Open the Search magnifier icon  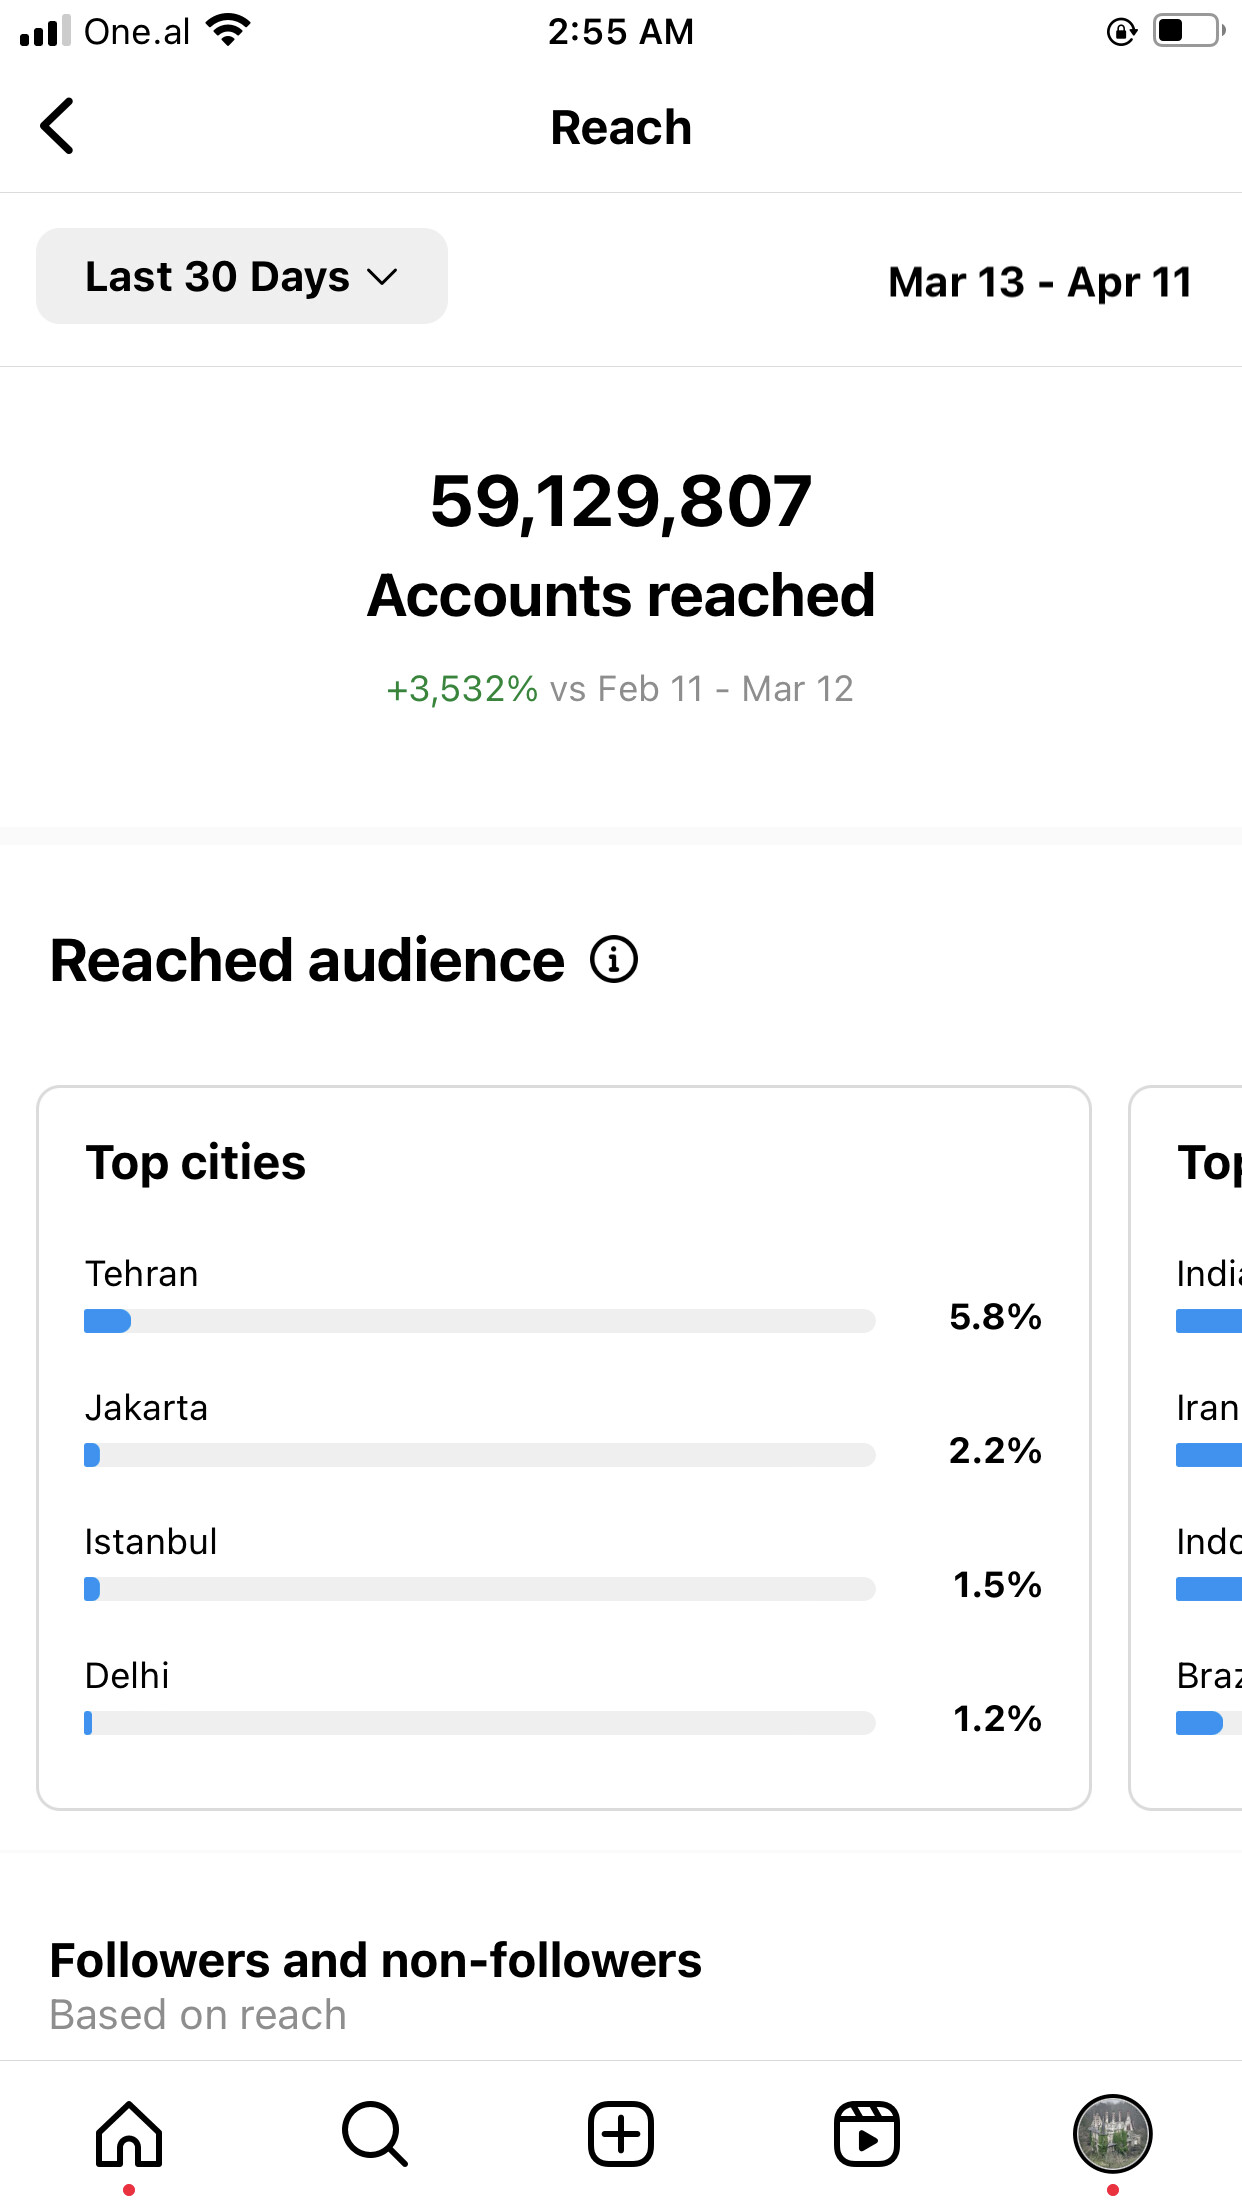(374, 2134)
